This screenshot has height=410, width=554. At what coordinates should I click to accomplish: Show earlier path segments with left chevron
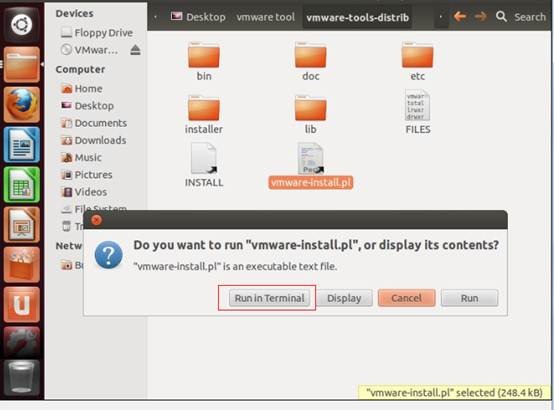155,17
